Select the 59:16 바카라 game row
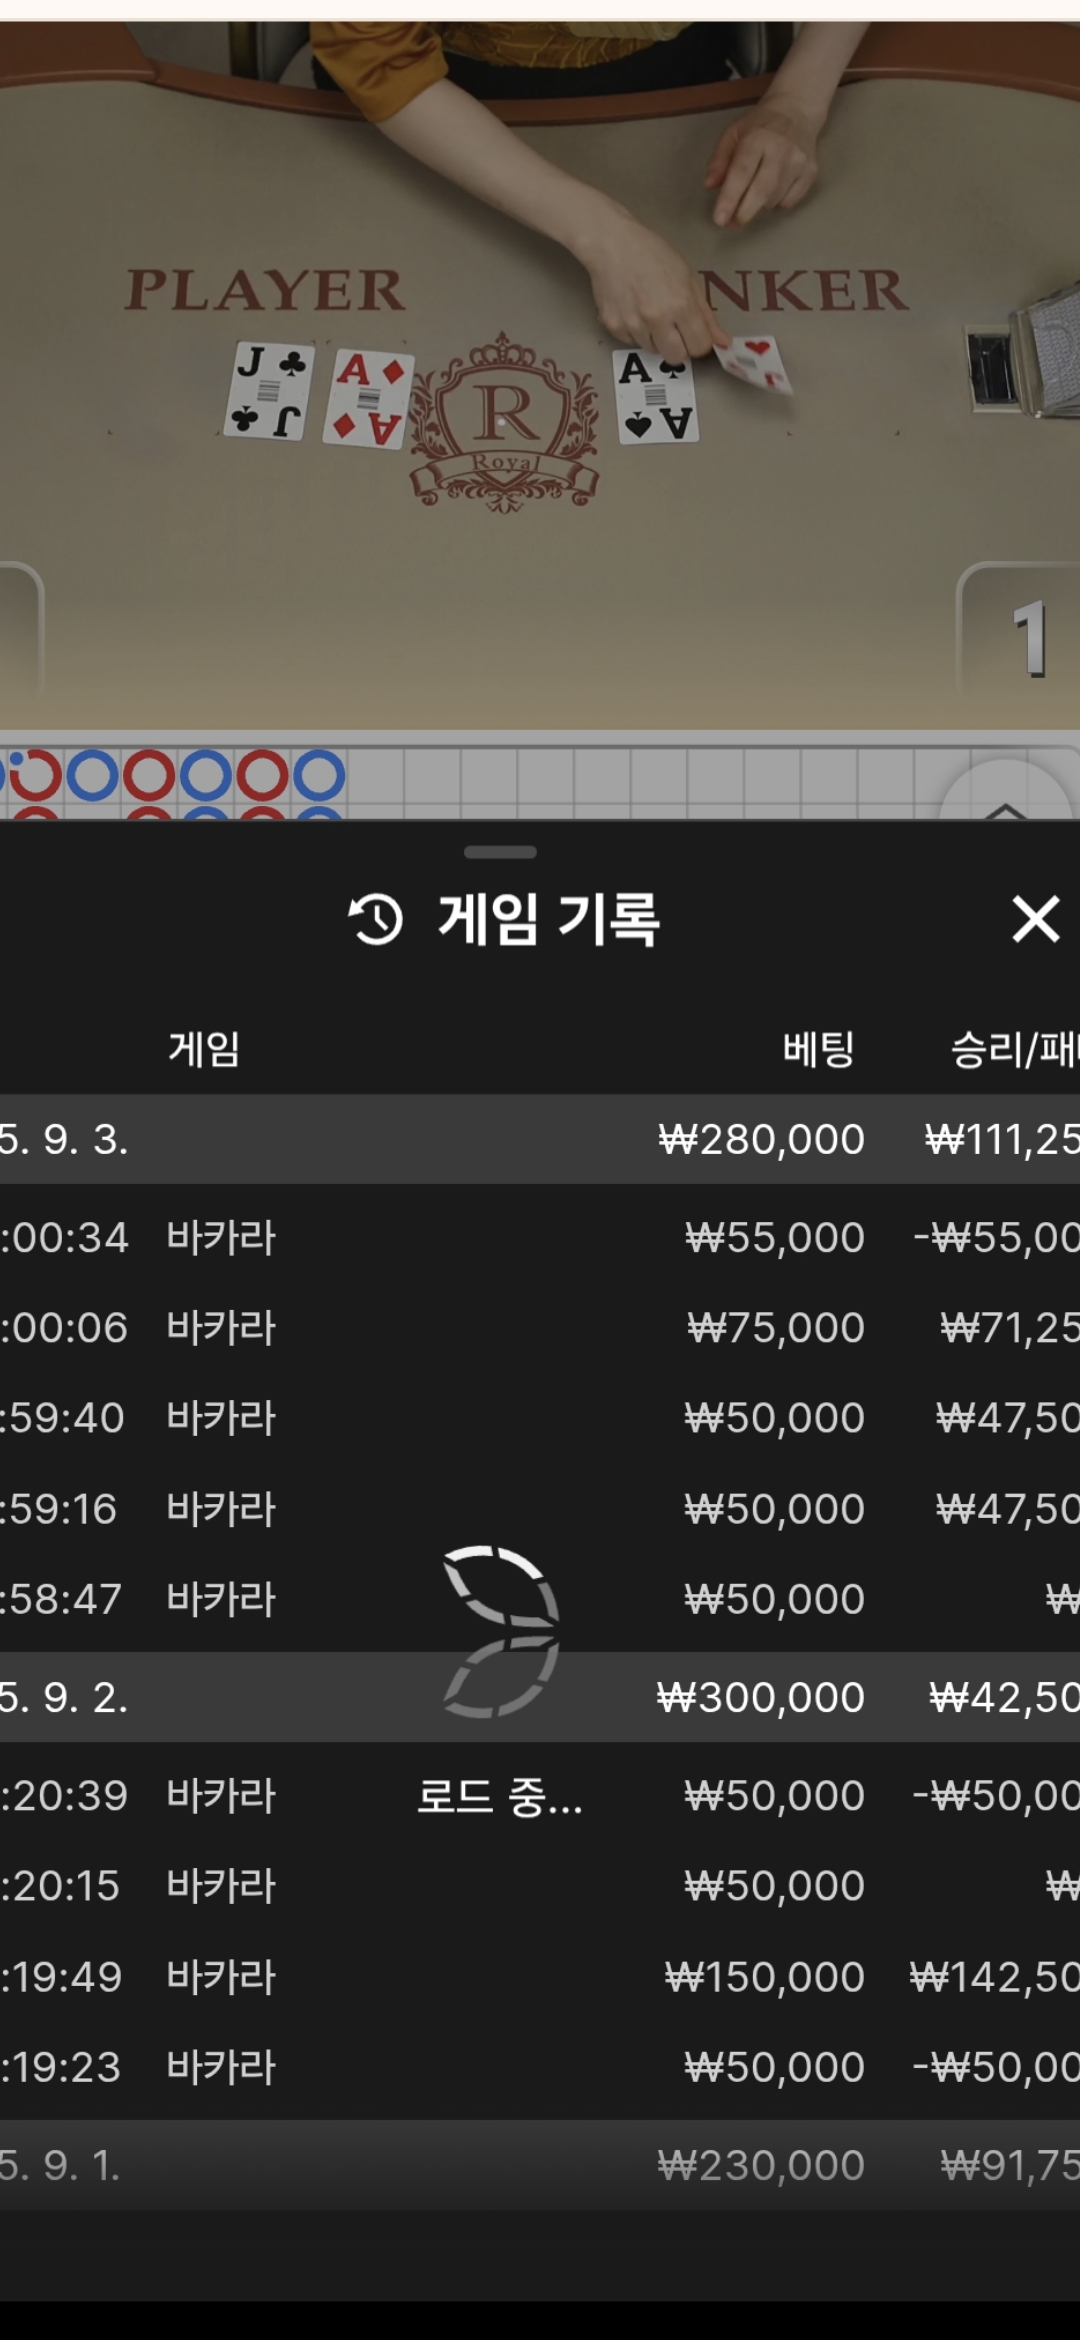Image resolution: width=1080 pixels, height=2340 pixels. pyautogui.click(x=540, y=1508)
